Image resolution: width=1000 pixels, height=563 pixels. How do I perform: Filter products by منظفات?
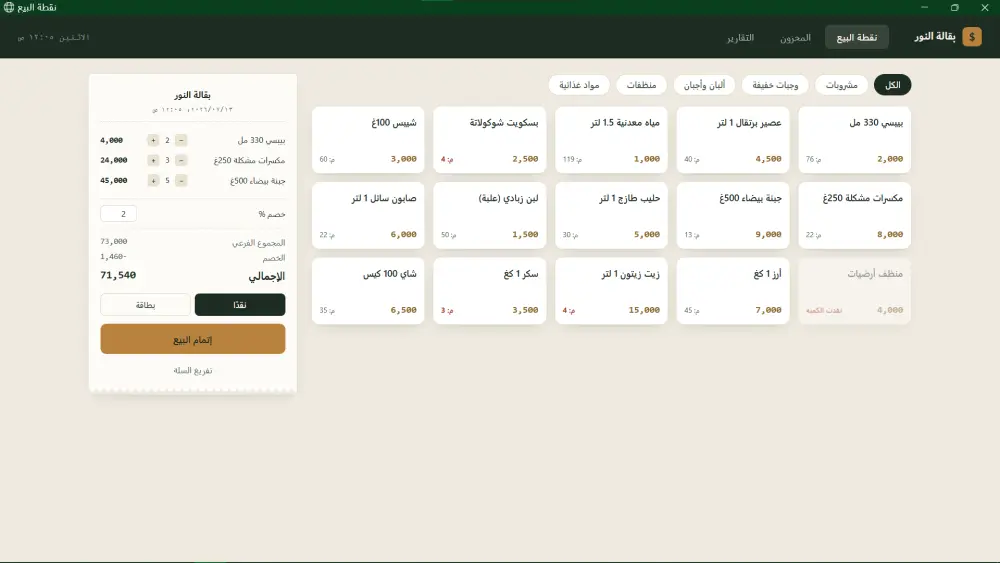641,85
